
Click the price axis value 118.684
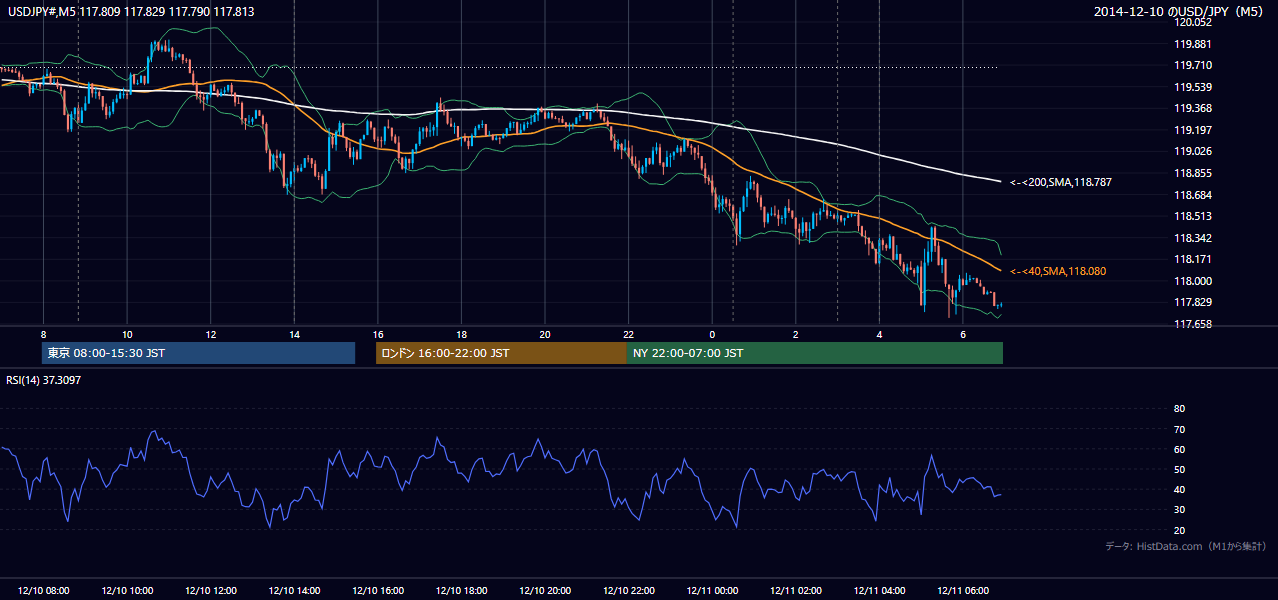tap(1192, 195)
